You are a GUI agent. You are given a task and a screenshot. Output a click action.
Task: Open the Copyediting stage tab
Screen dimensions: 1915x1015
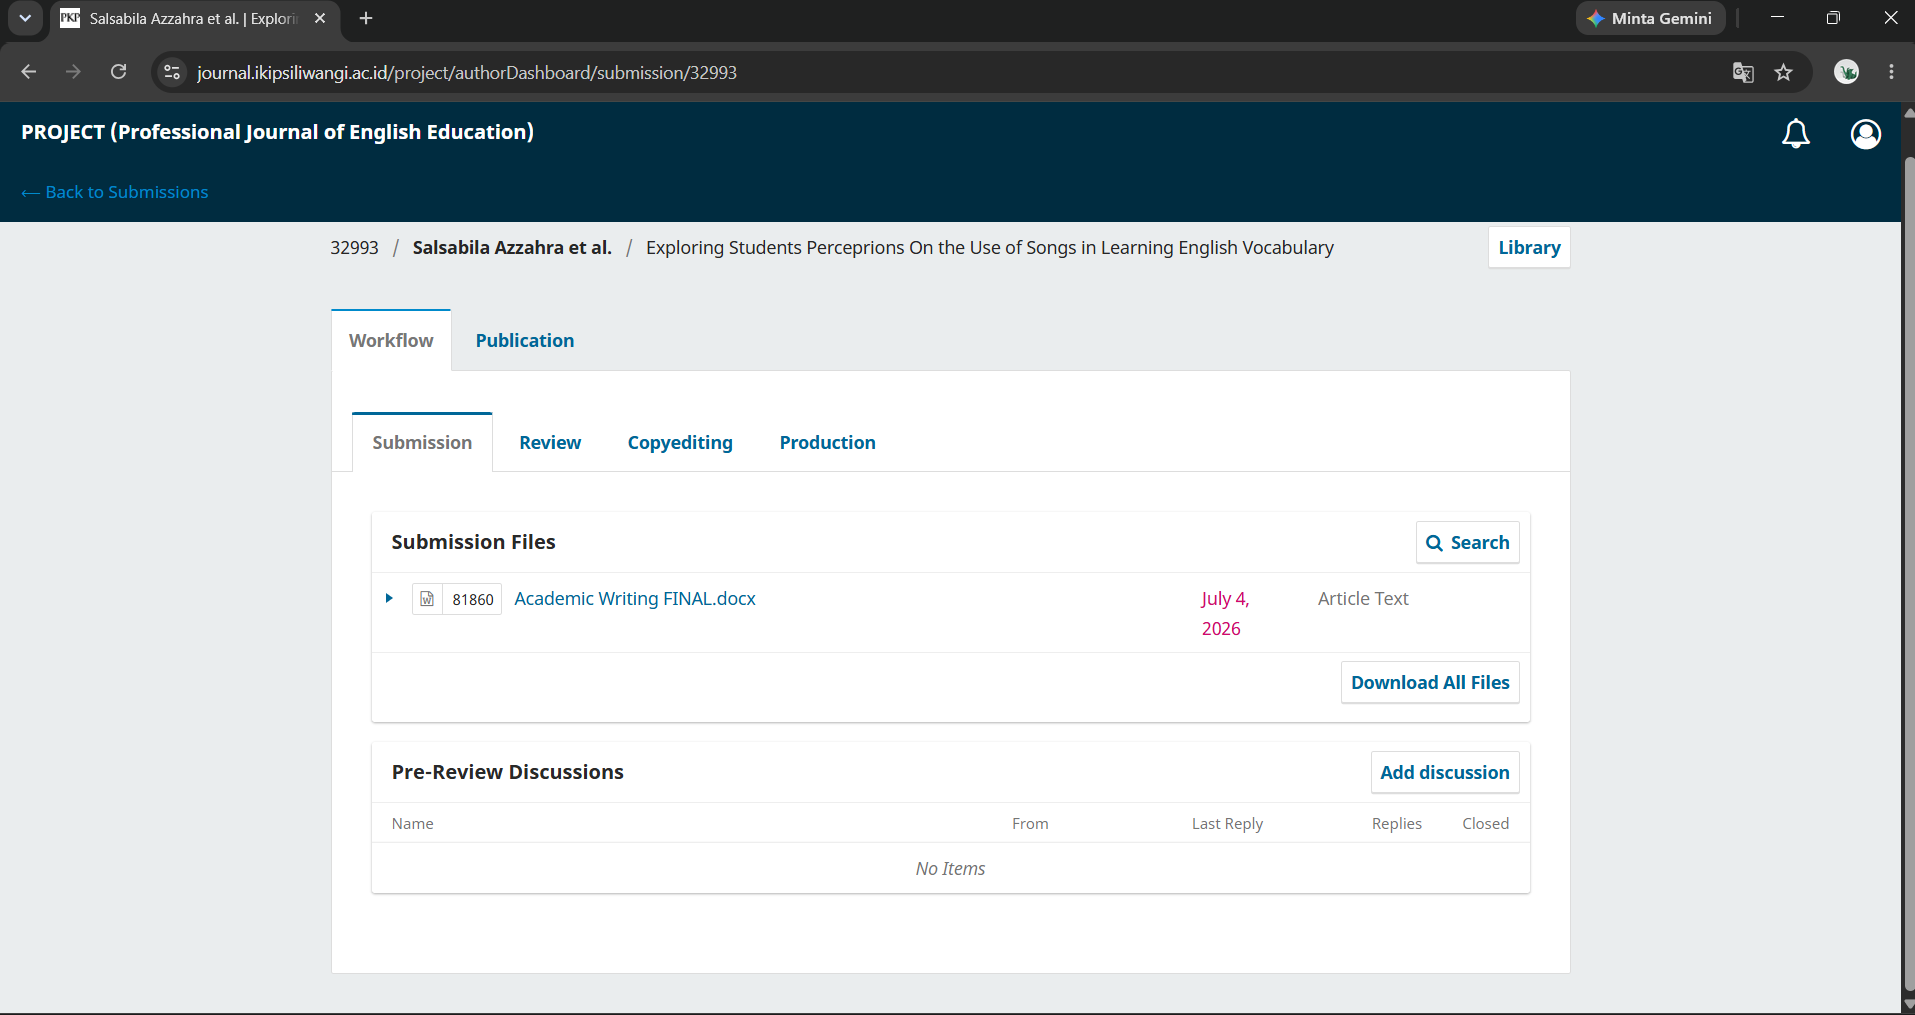pyautogui.click(x=680, y=442)
